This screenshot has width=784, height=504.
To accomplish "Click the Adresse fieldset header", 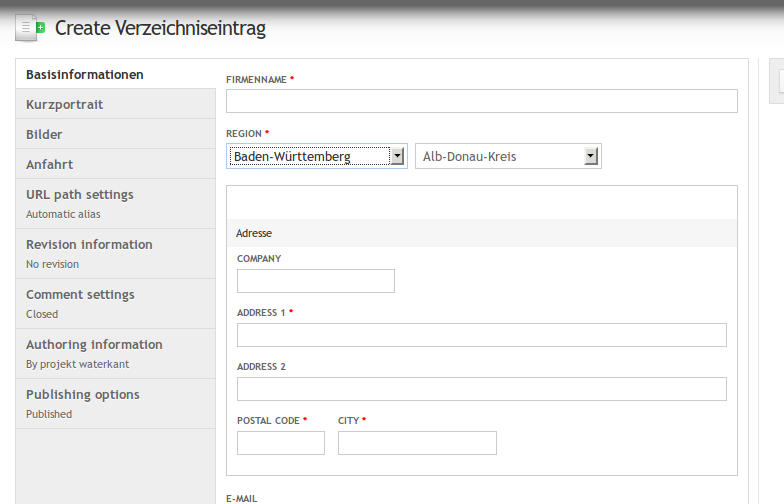I will [x=254, y=233].
